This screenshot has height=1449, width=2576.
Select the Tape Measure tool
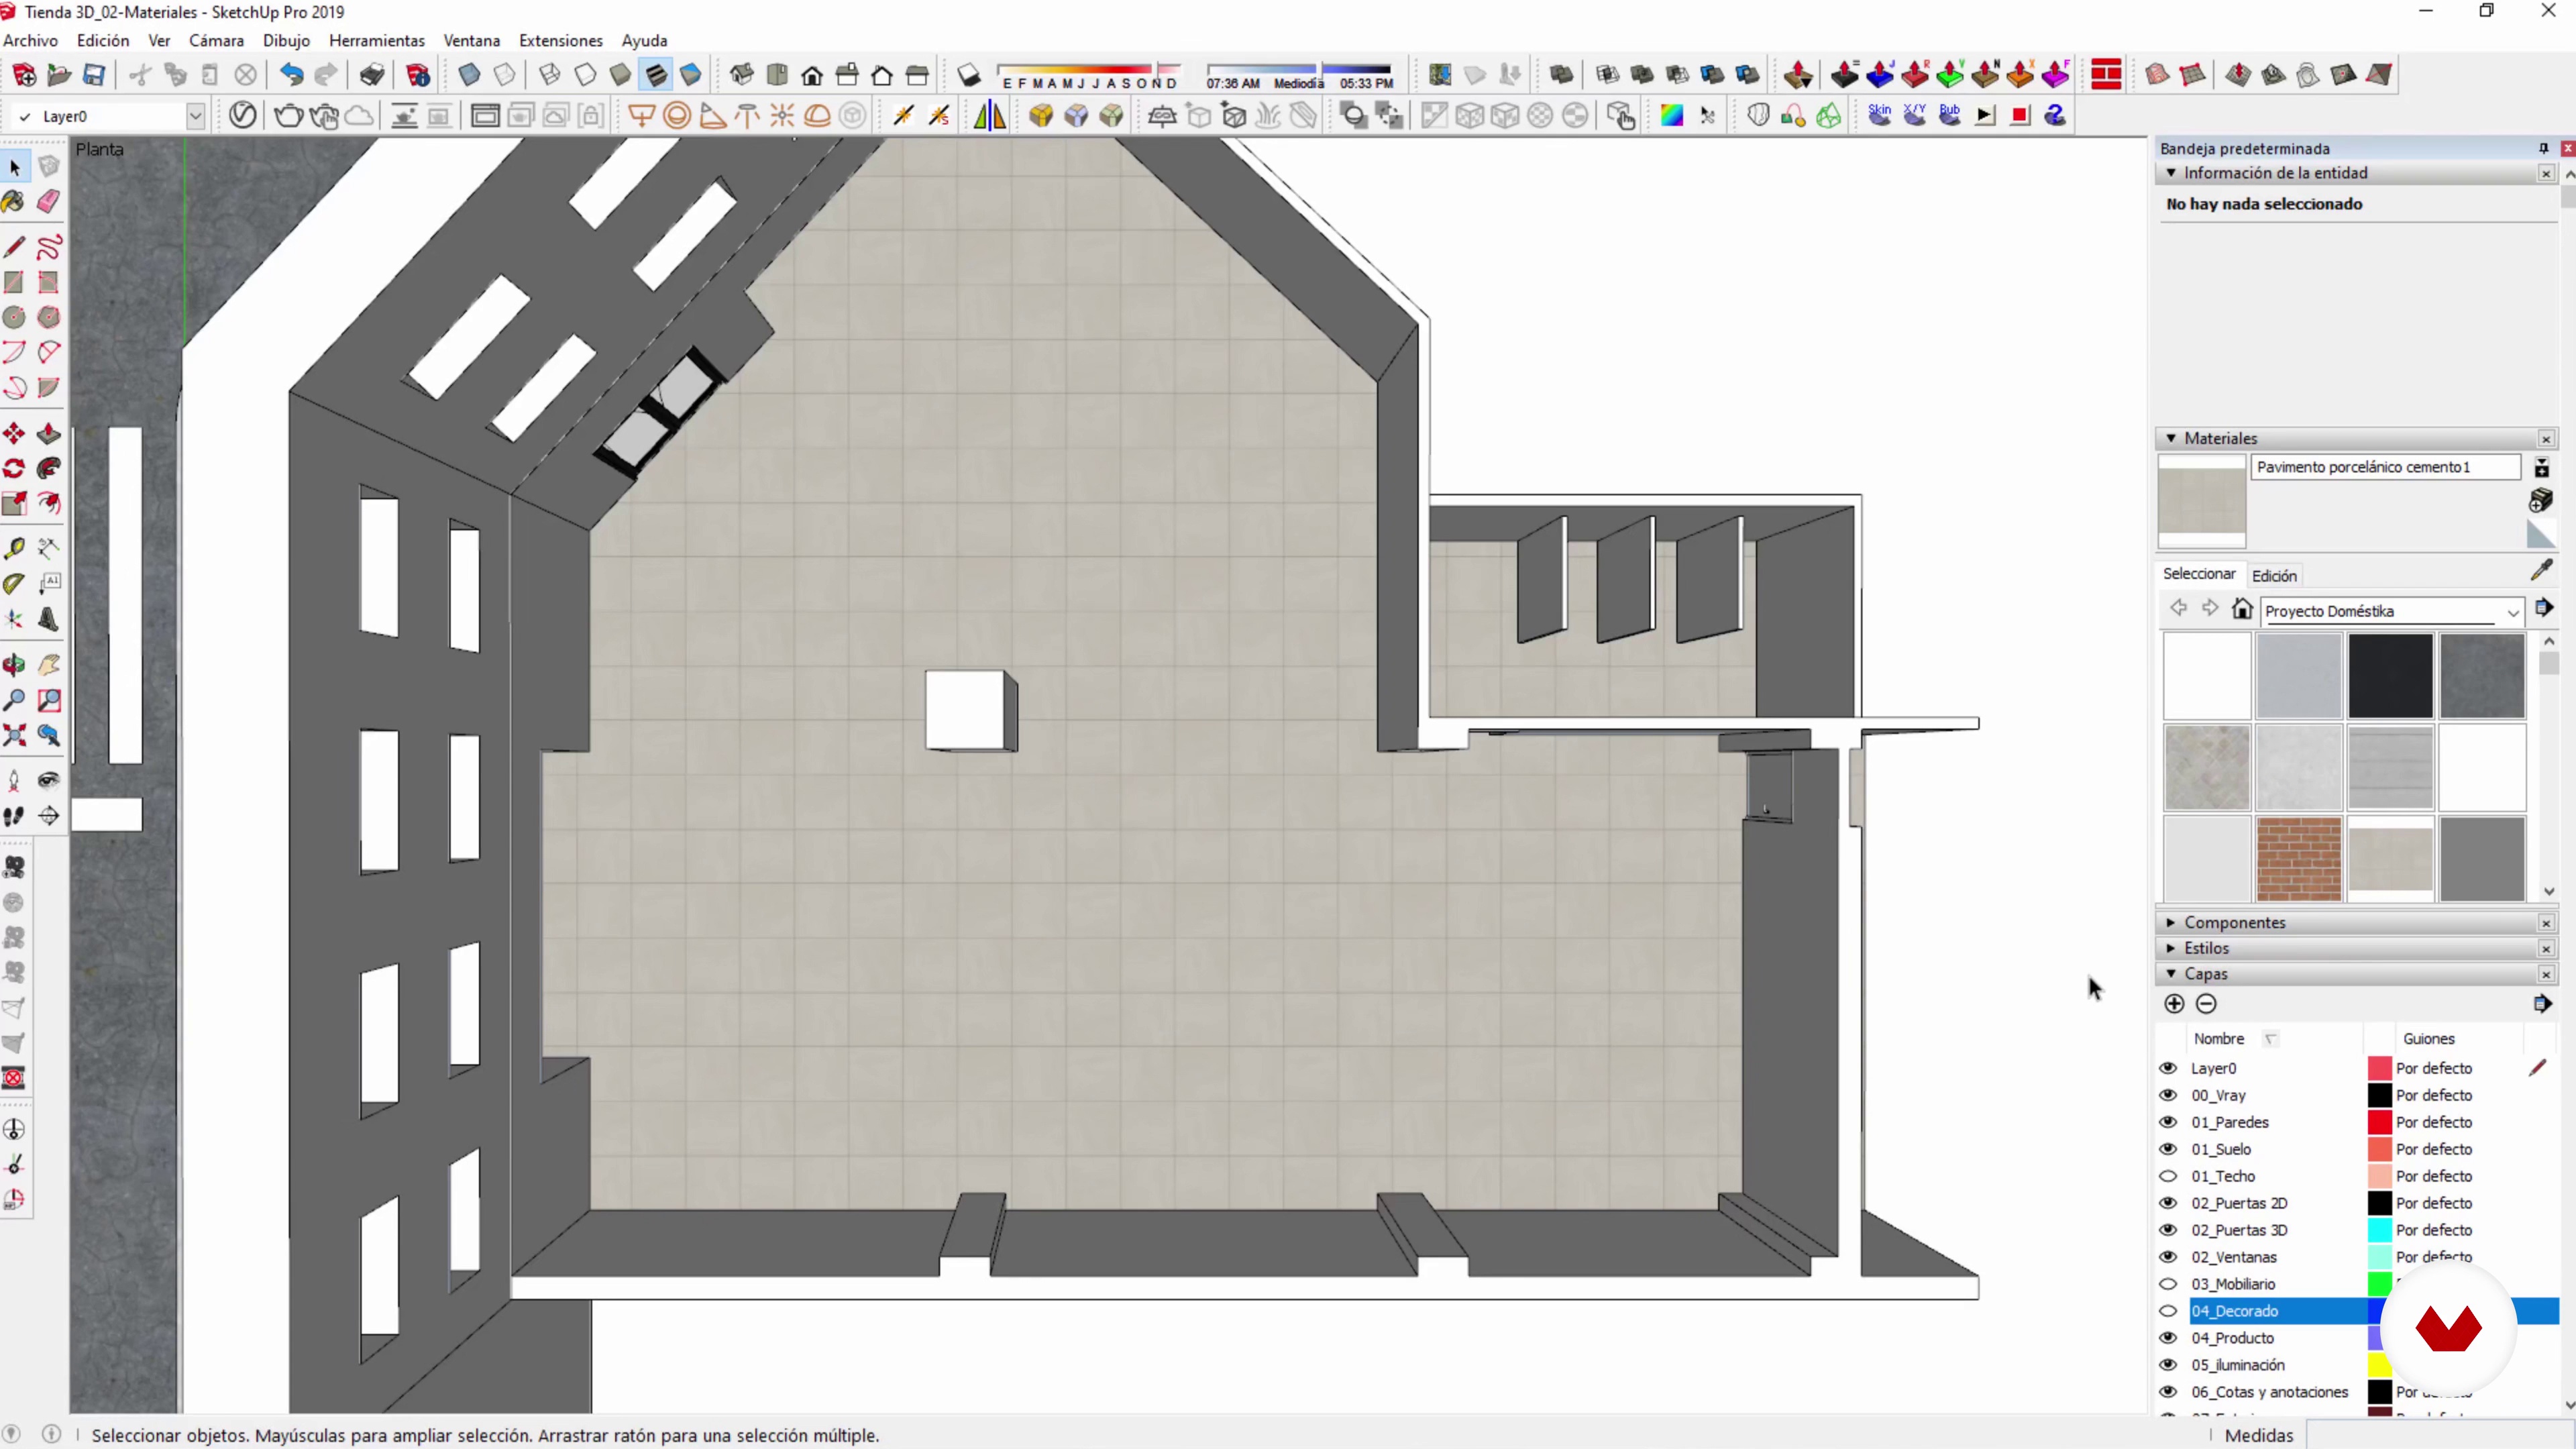(x=14, y=548)
